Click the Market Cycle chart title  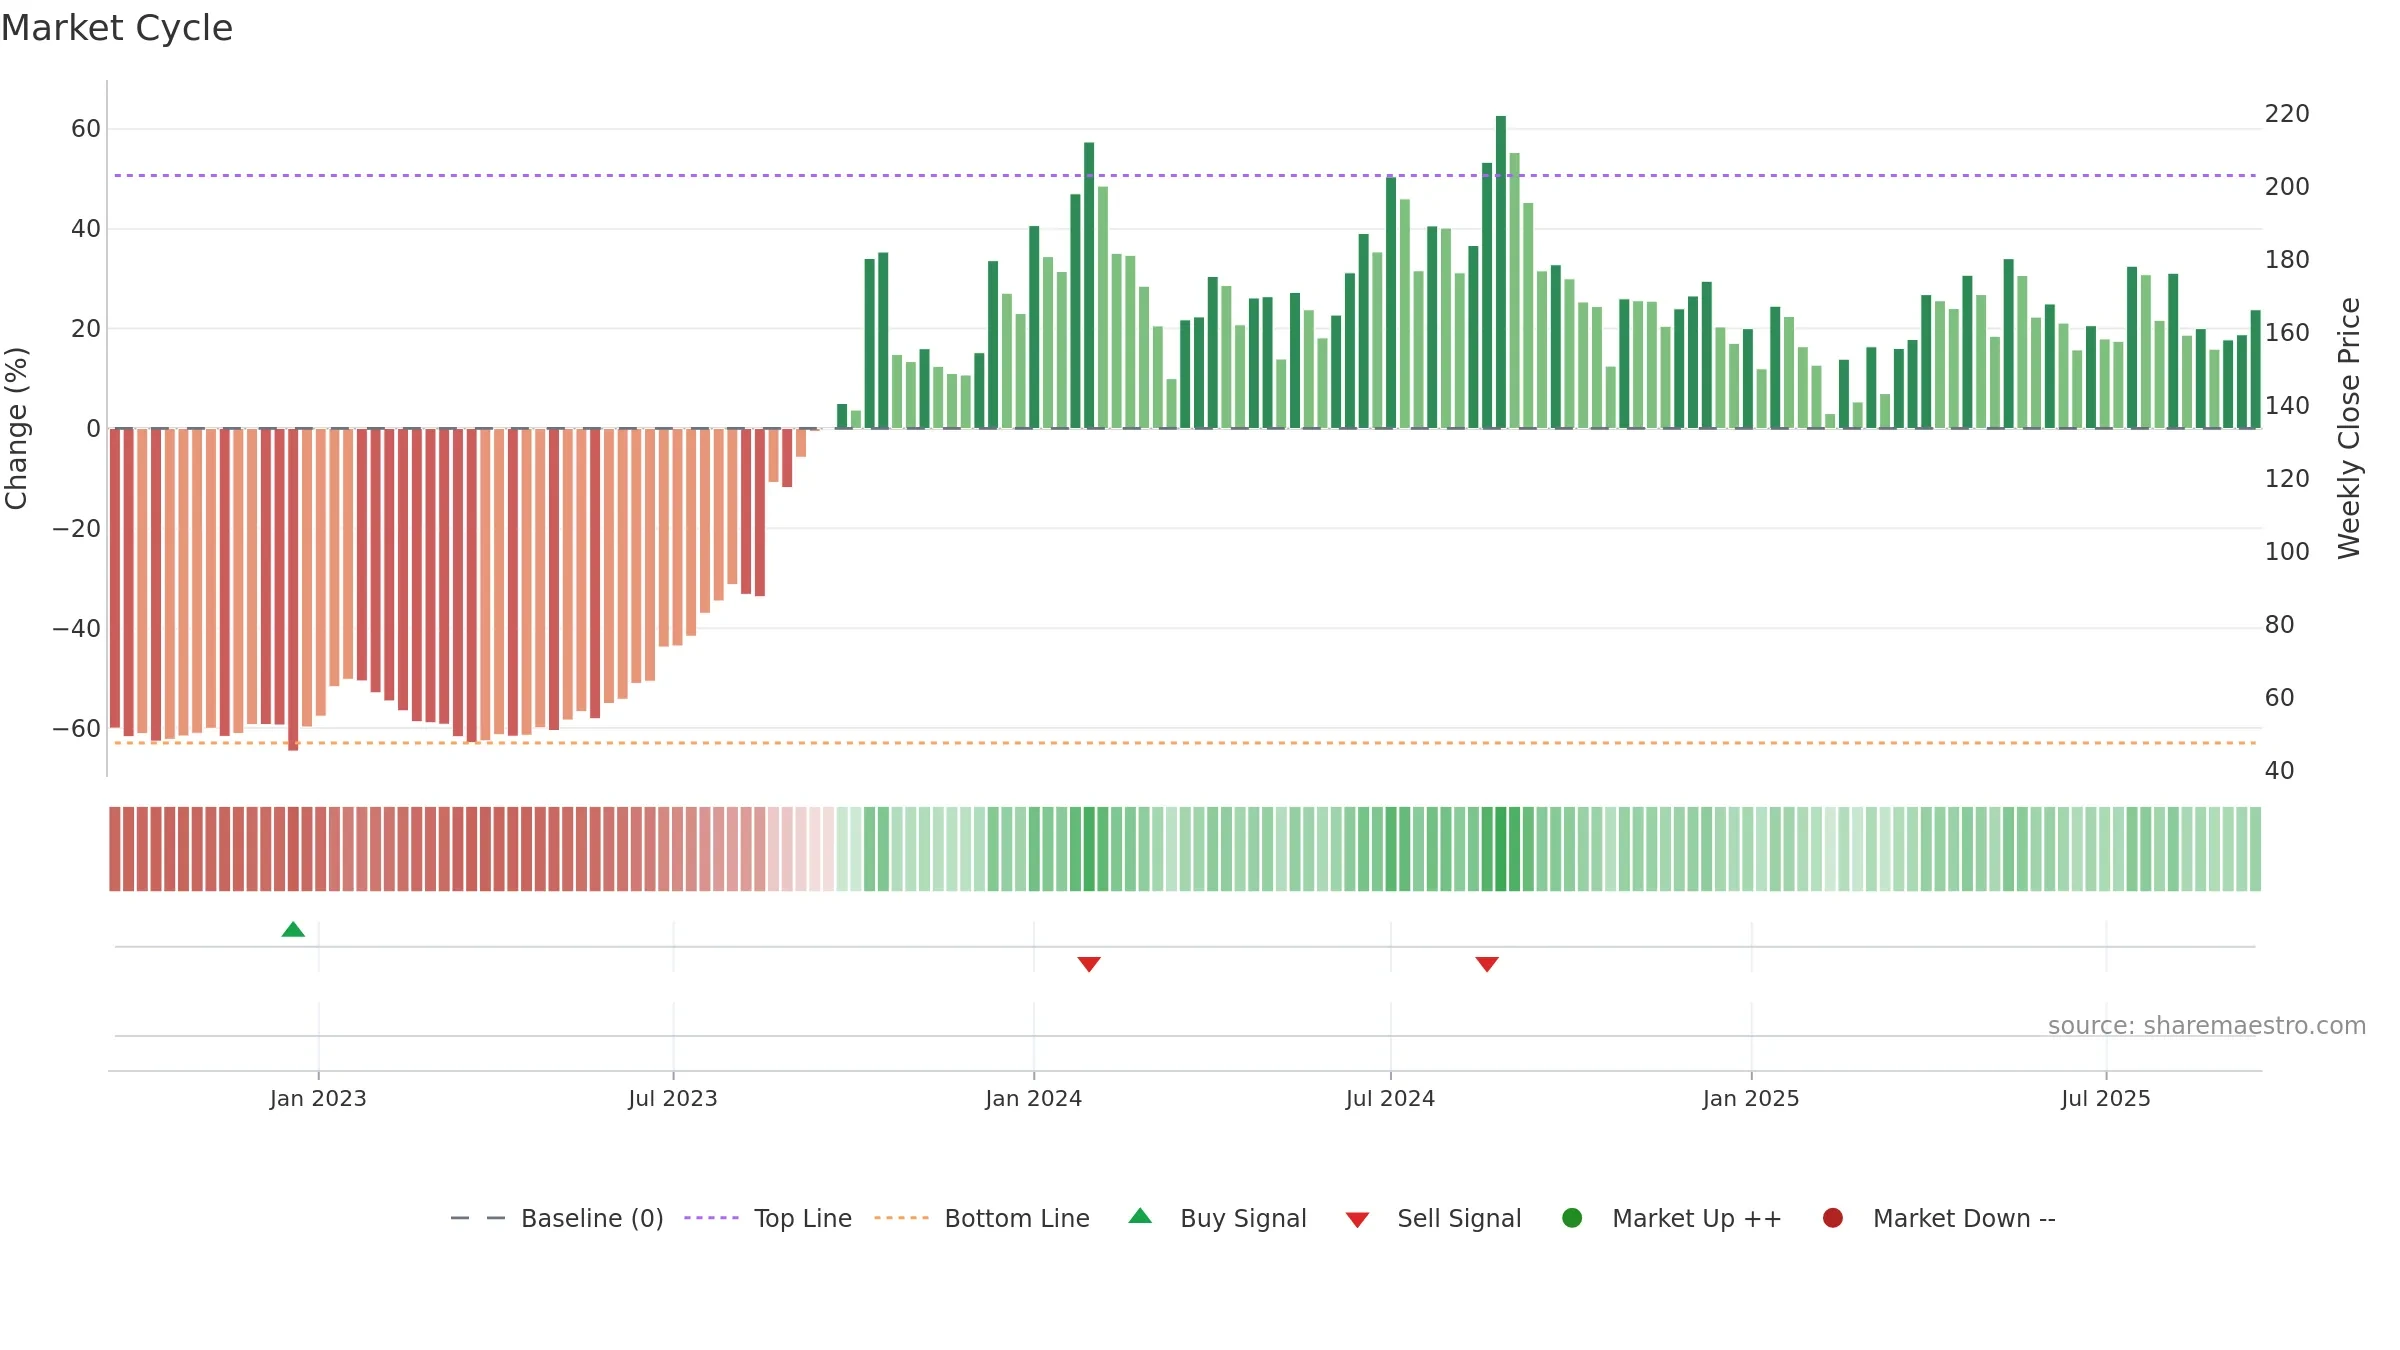click(117, 28)
